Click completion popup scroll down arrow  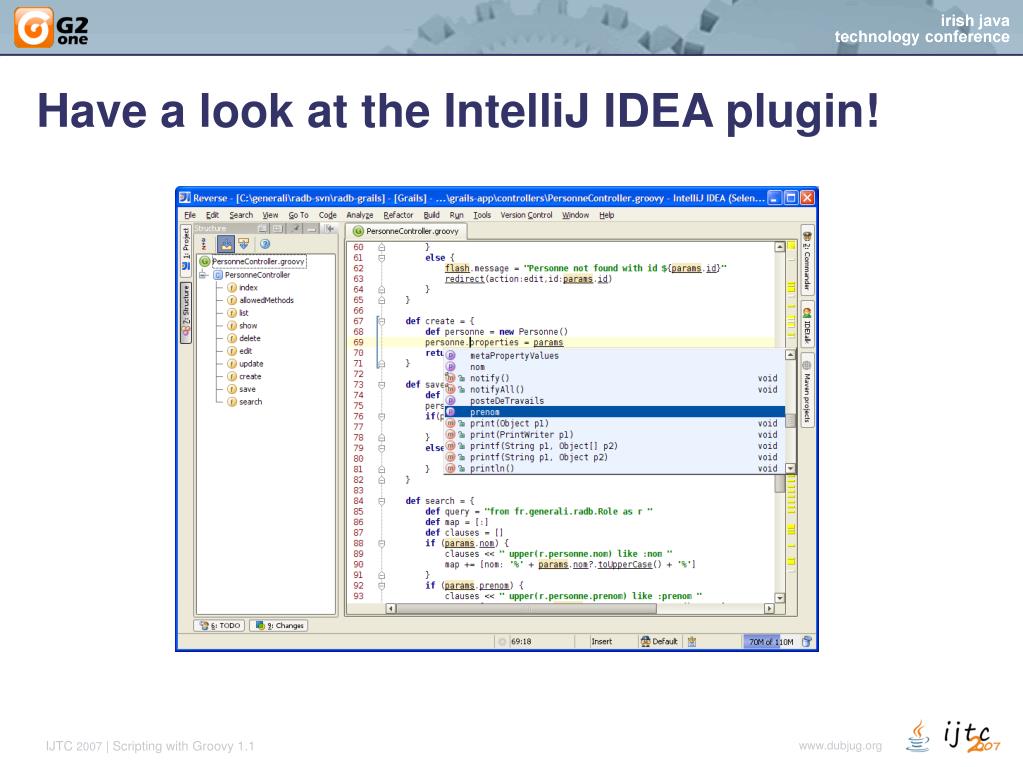790,468
